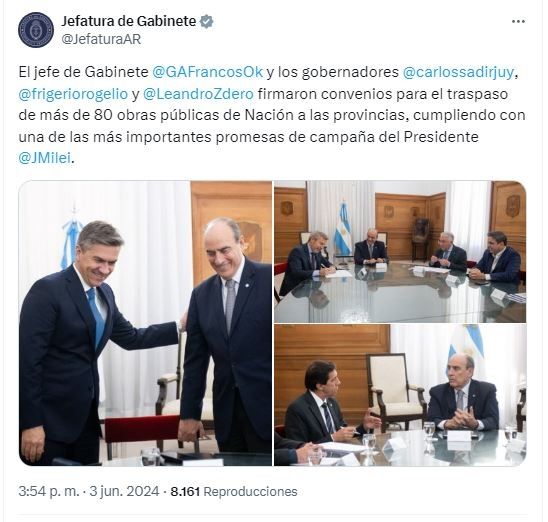The height and width of the screenshot is (522, 548).
Task: Open the Jefatura de Gabinete account name
Action: click(x=129, y=21)
